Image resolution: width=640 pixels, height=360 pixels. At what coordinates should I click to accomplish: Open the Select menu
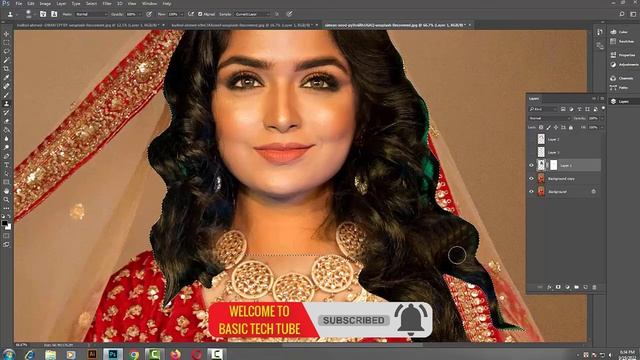[x=91, y=3]
